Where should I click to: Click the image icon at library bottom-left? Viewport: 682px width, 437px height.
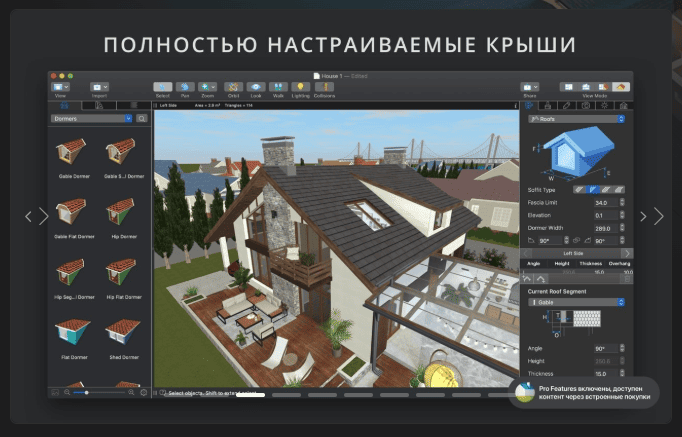pyautogui.click(x=55, y=392)
